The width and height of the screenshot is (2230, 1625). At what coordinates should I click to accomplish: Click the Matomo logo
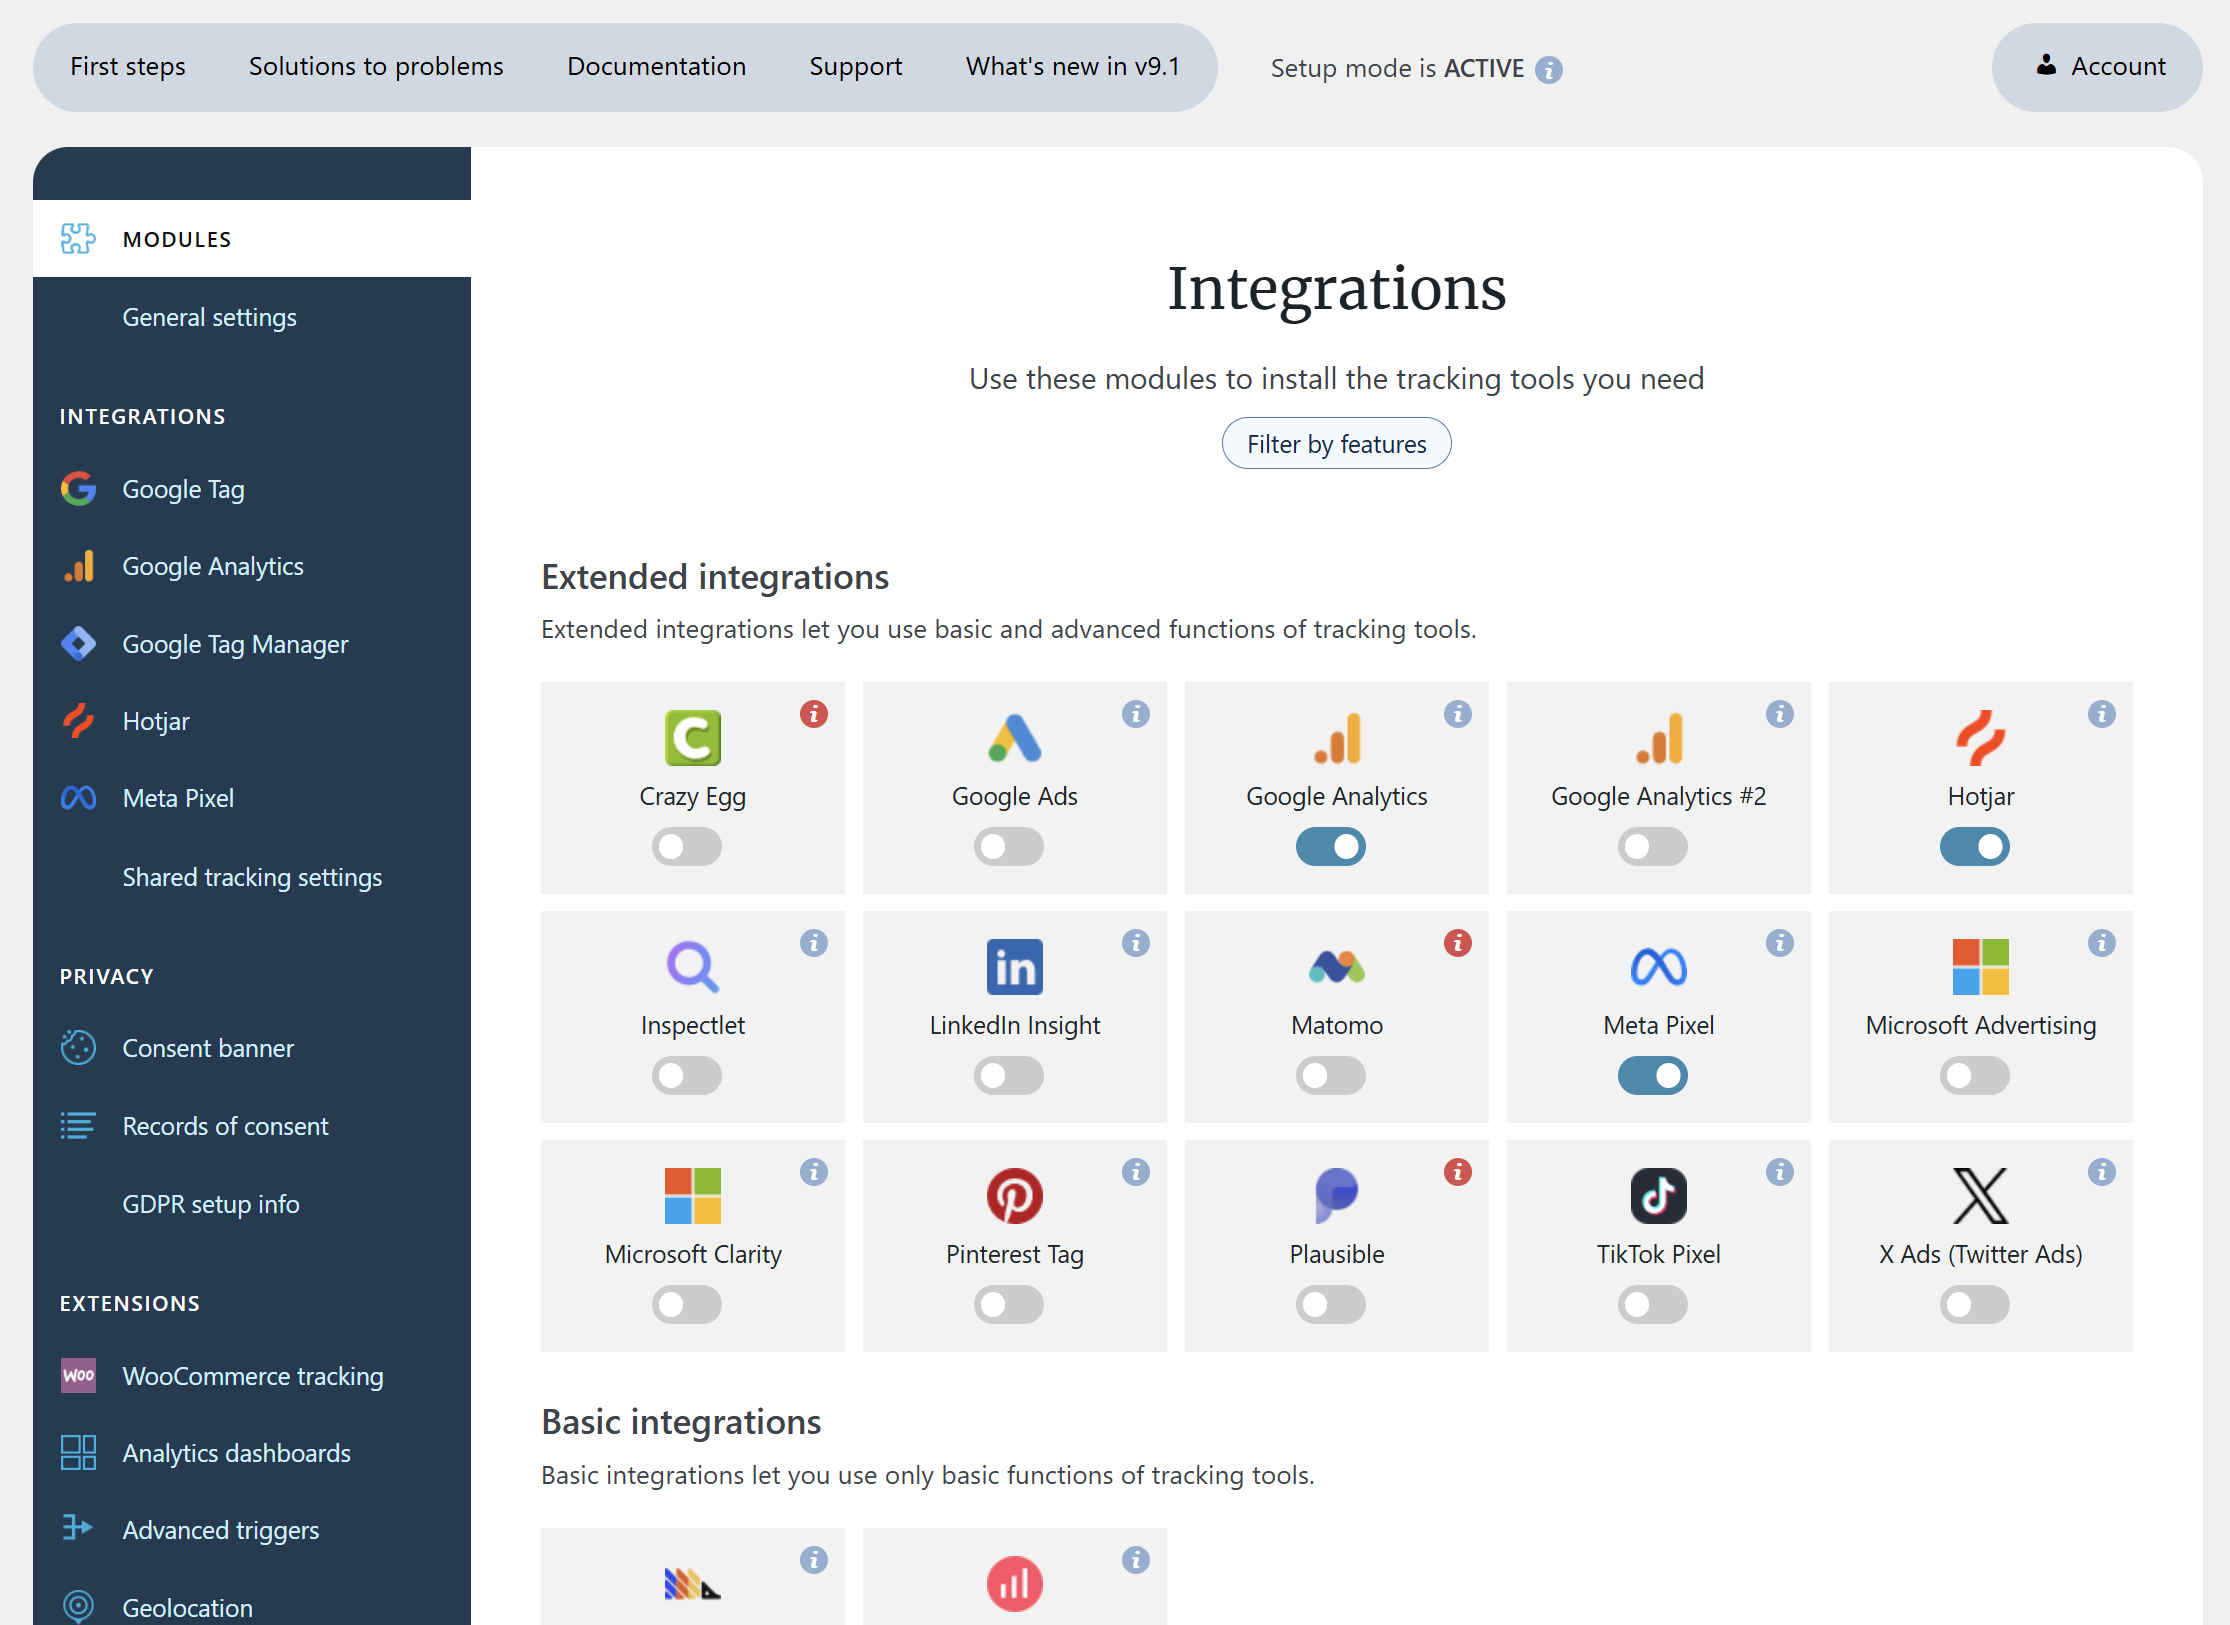[x=1337, y=967]
